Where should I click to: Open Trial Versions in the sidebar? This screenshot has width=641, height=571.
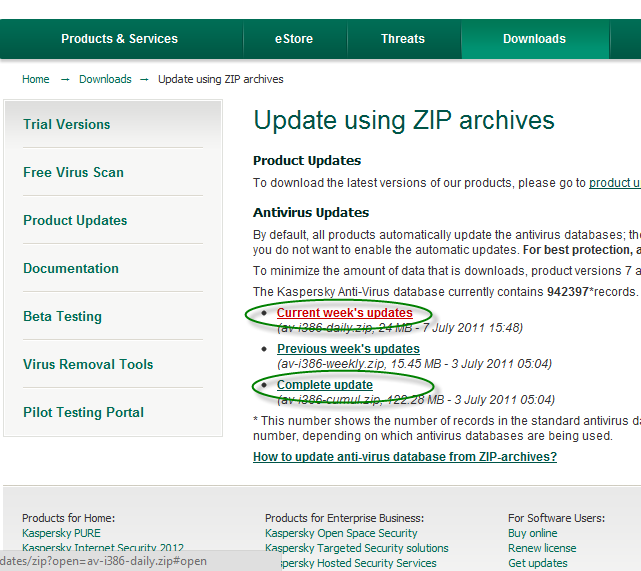click(x=67, y=124)
